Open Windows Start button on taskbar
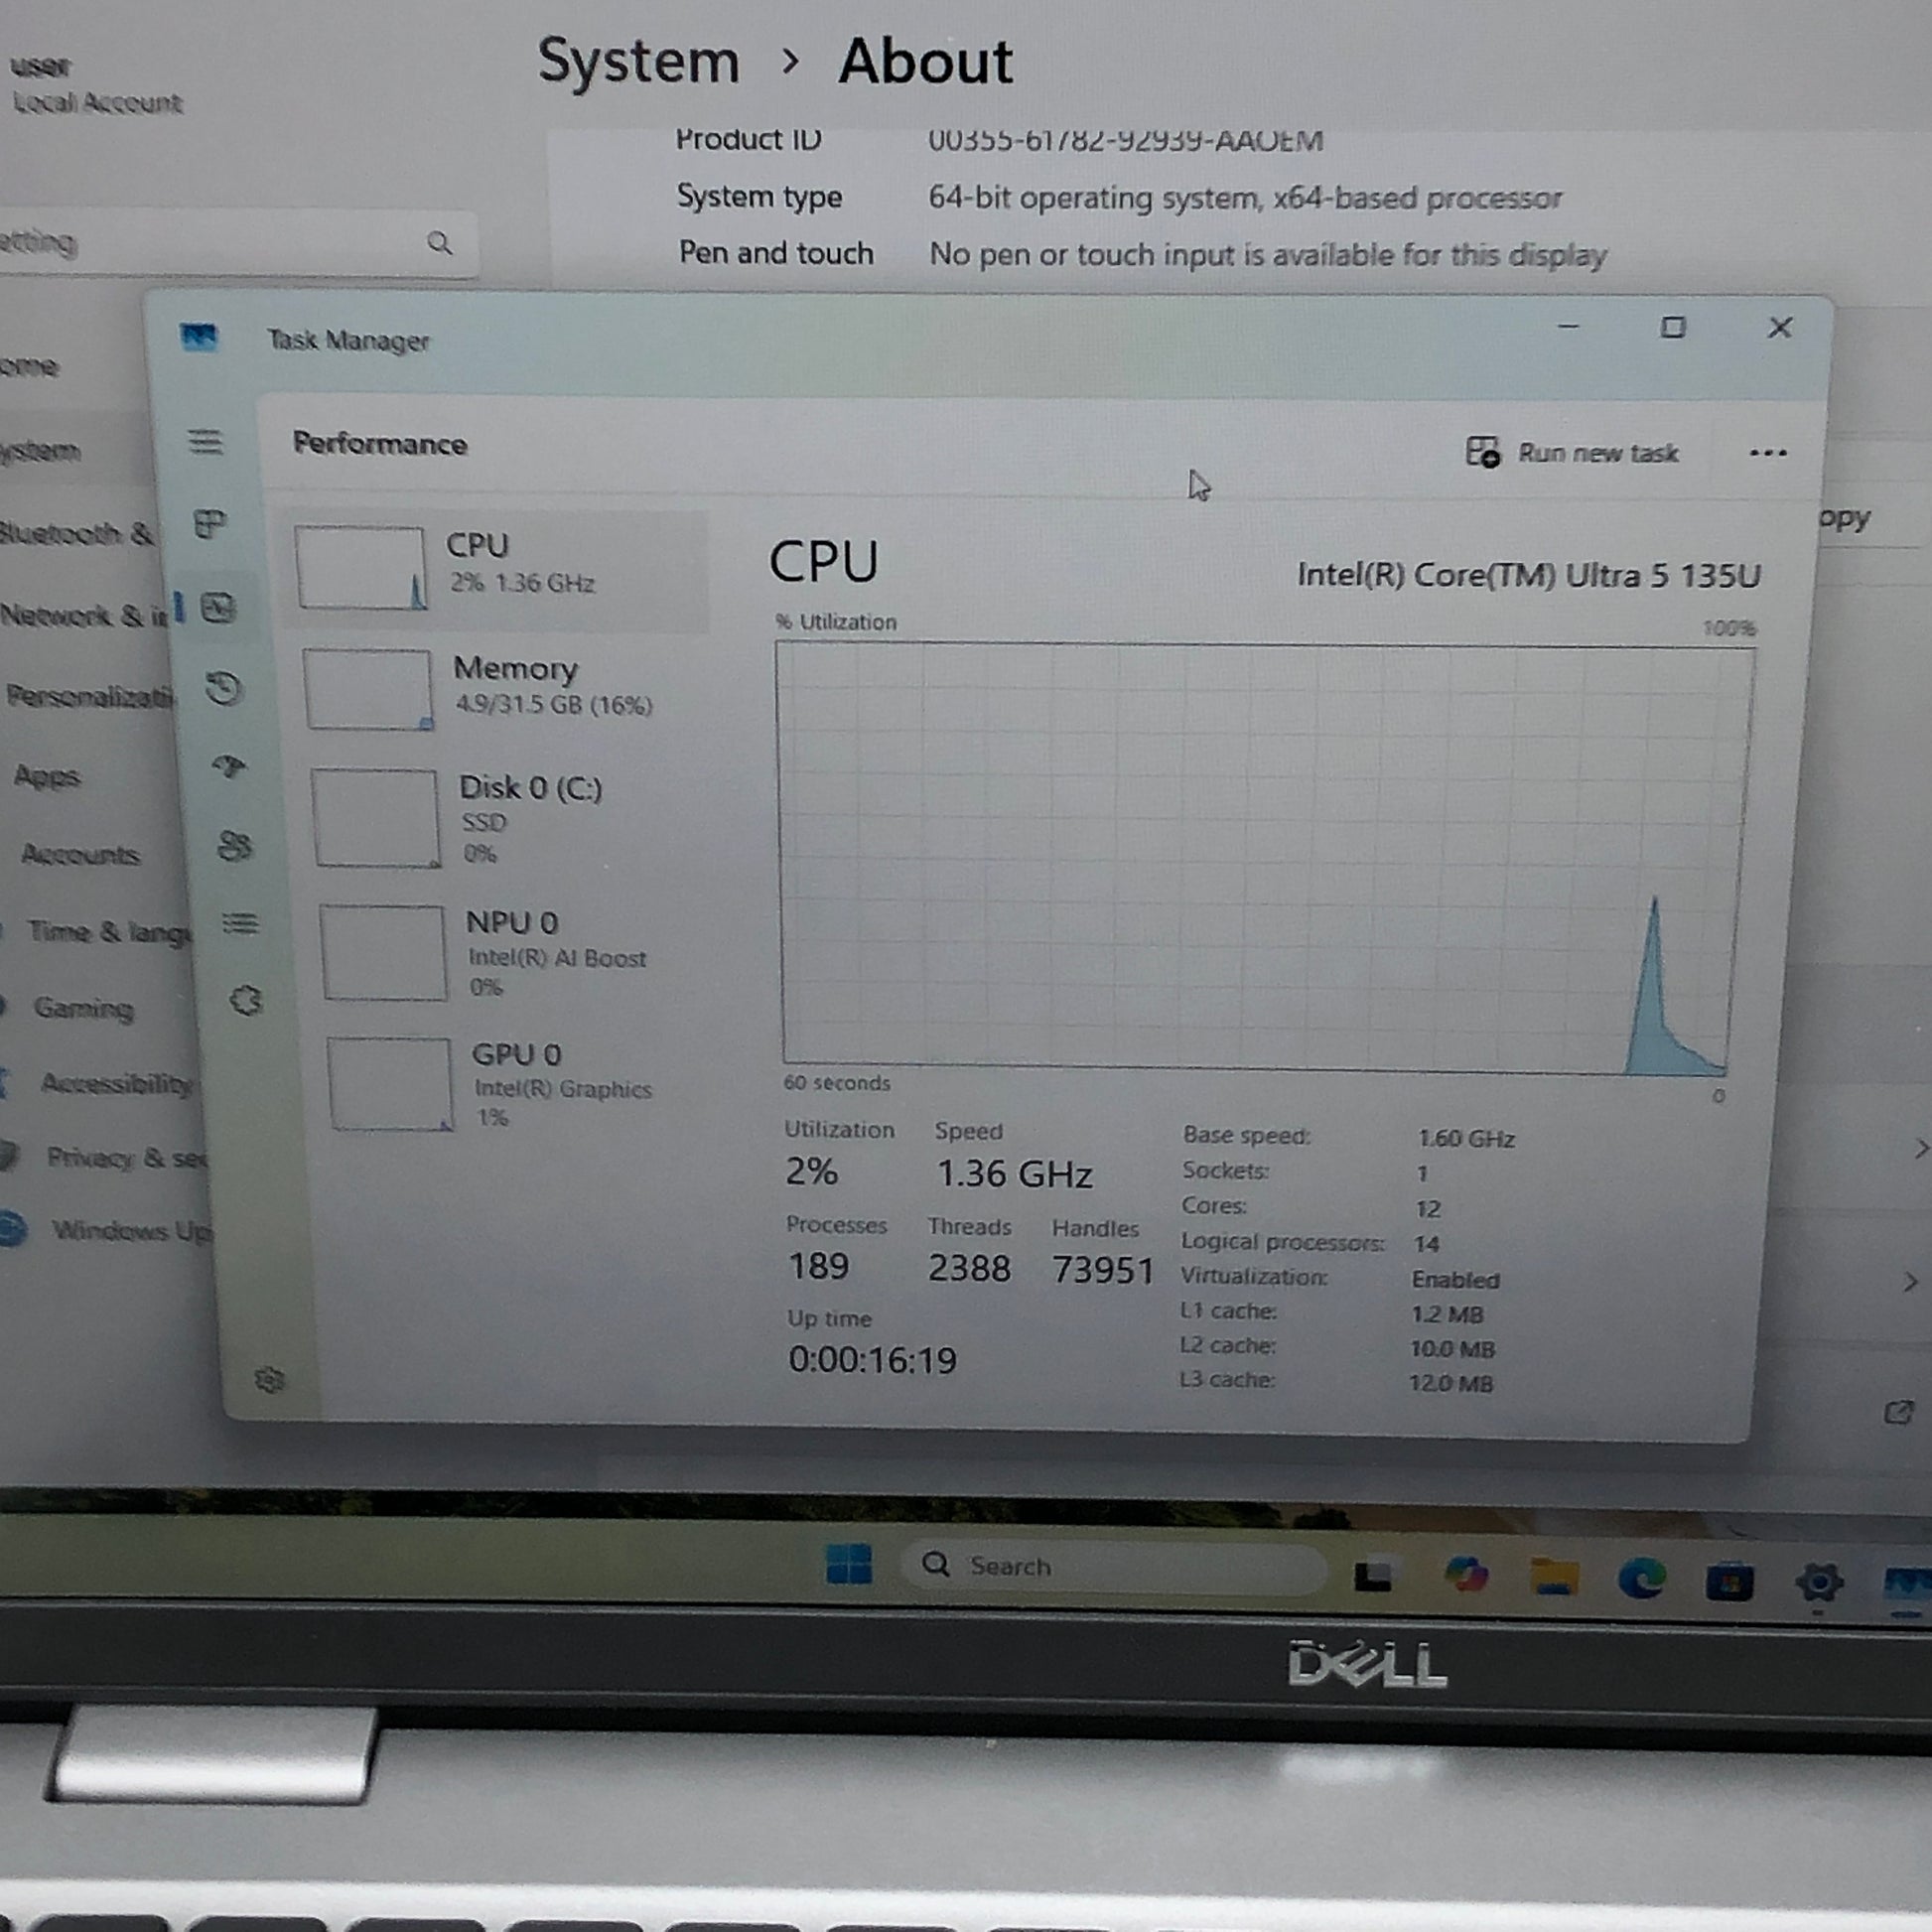The width and height of the screenshot is (1932, 1932). tap(849, 1563)
